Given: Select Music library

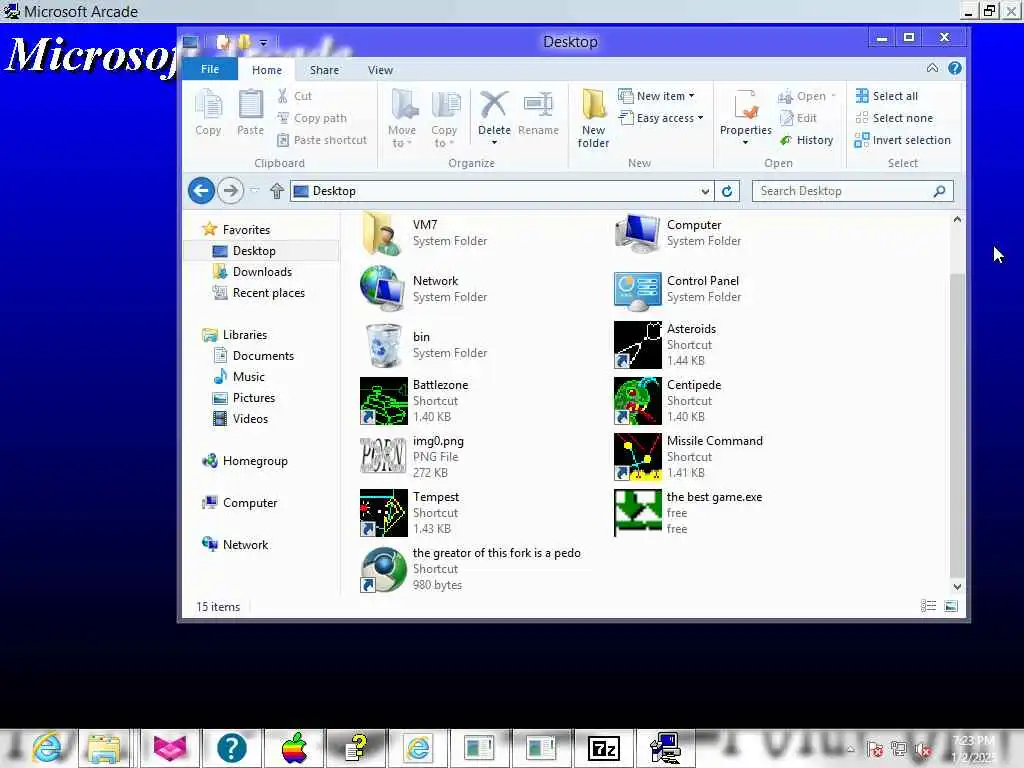Looking at the screenshot, I should point(248,377).
